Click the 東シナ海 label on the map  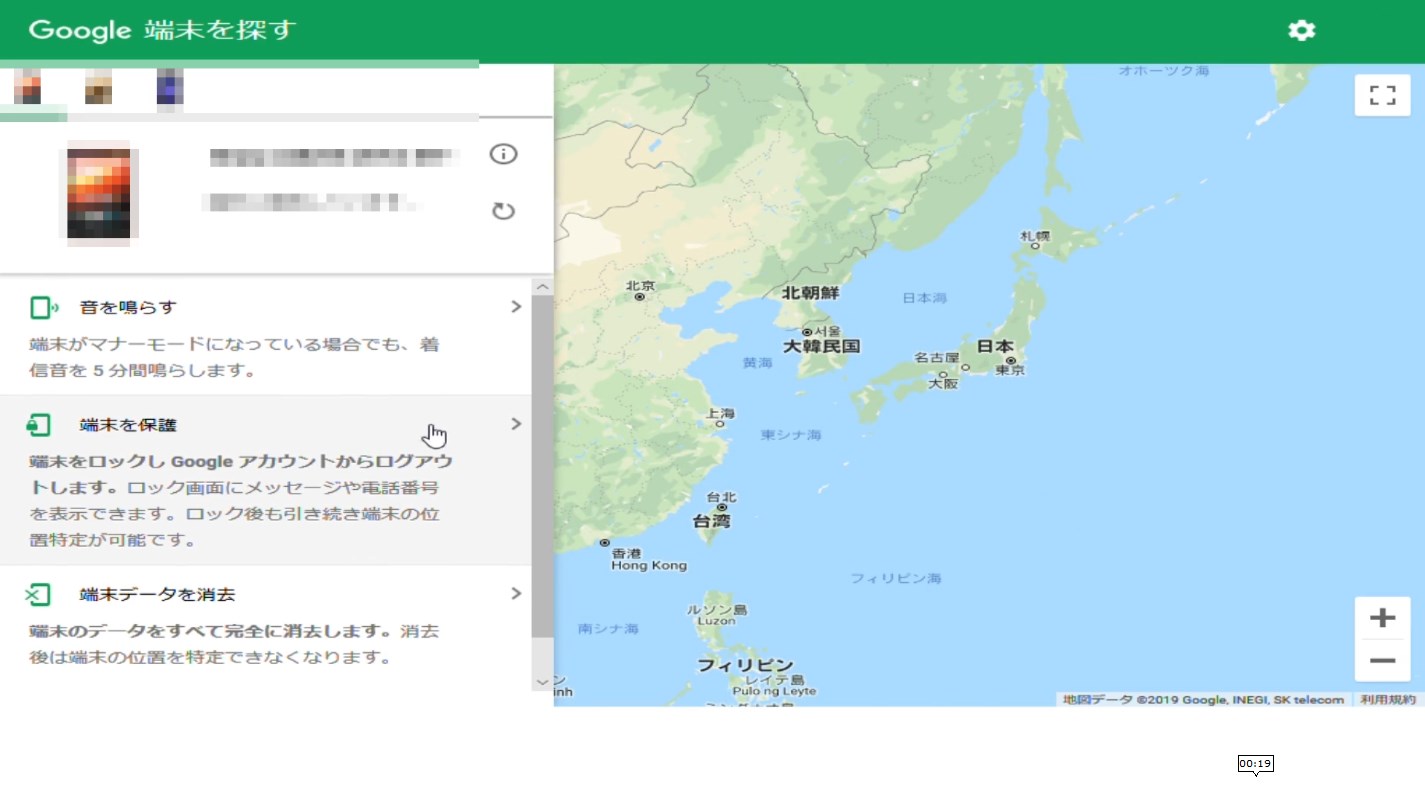pyautogui.click(x=791, y=435)
